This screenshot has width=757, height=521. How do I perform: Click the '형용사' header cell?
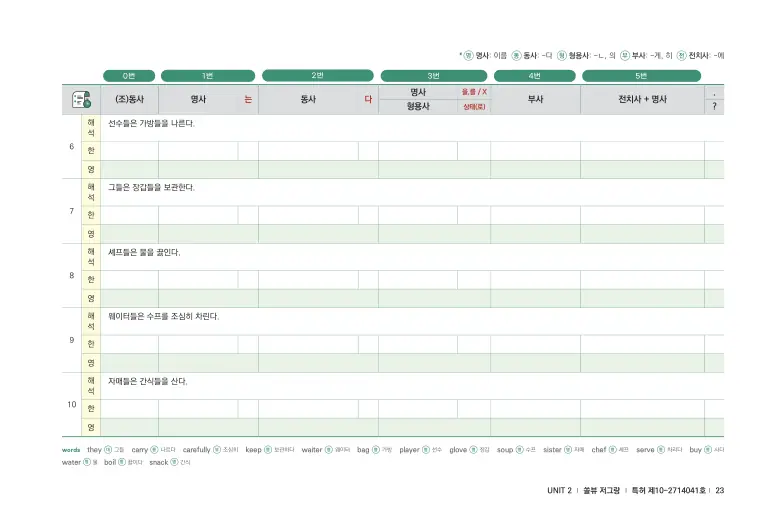(x=418, y=106)
